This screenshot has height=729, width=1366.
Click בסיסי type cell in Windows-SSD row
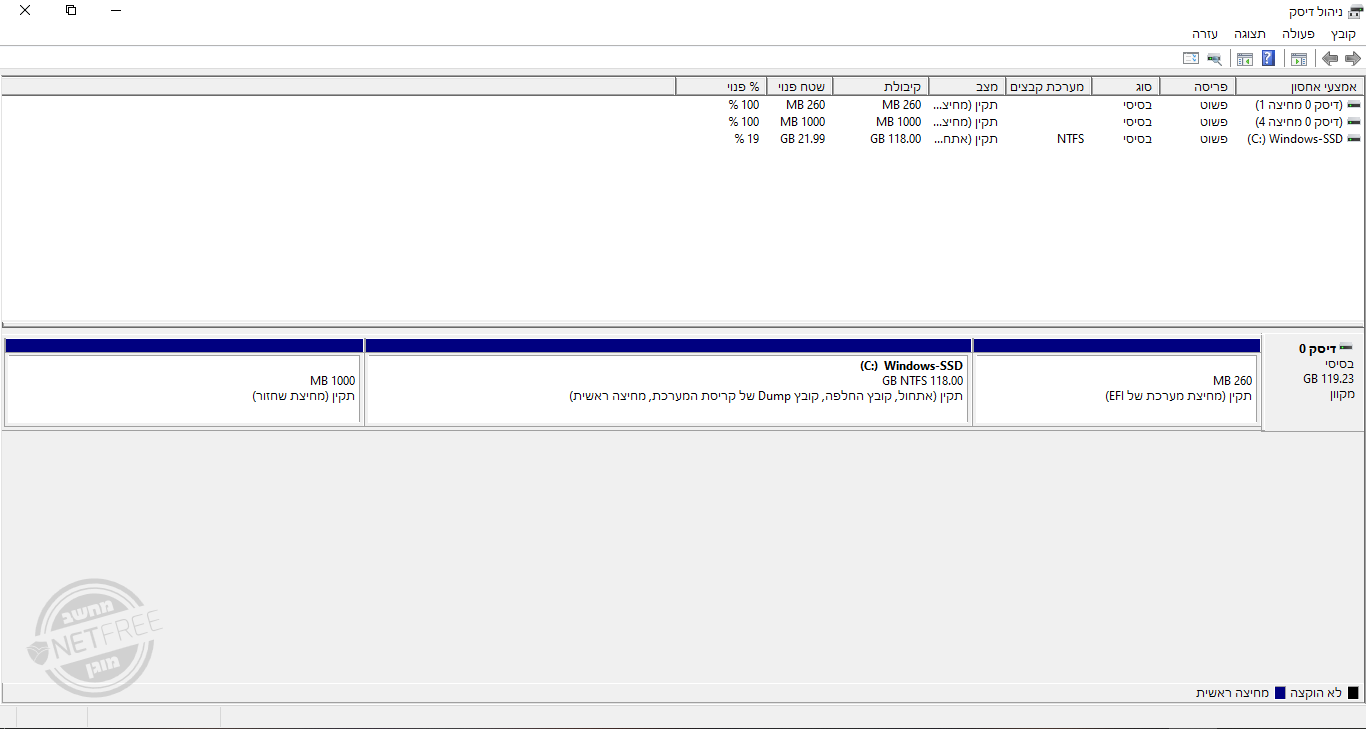point(1137,139)
